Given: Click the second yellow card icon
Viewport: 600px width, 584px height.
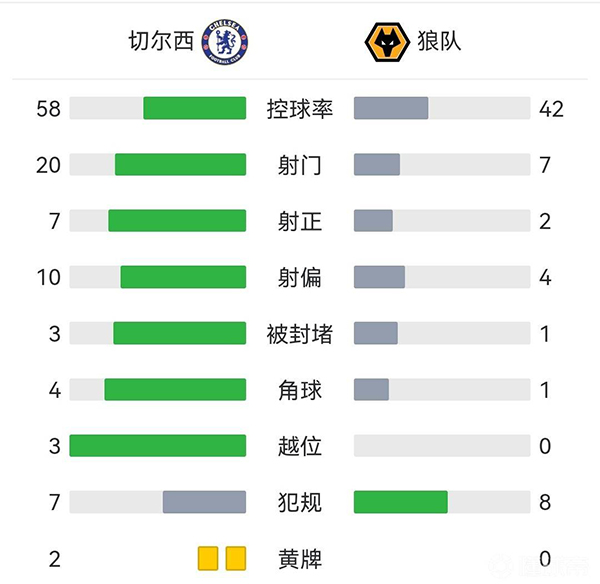Looking at the screenshot, I should tap(236, 558).
